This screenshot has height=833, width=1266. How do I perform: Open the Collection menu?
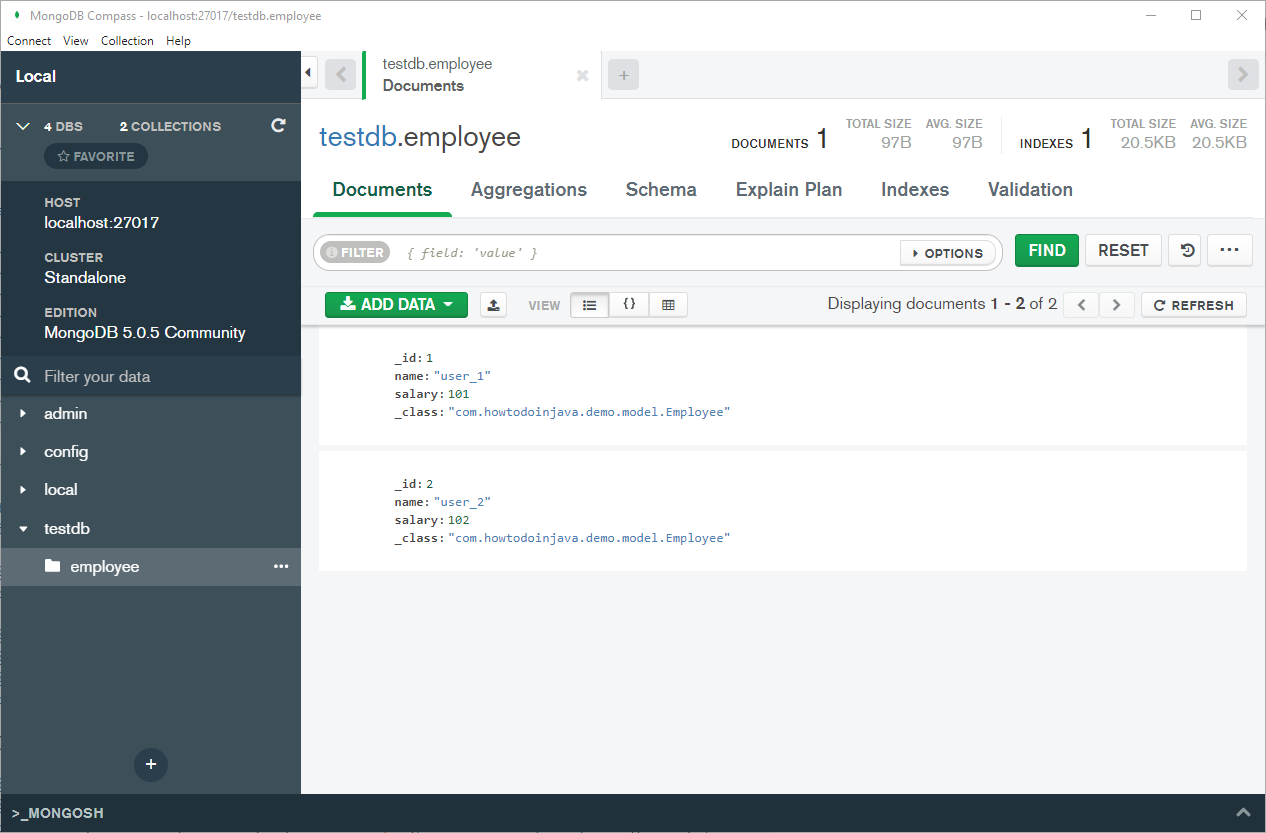coord(127,41)
